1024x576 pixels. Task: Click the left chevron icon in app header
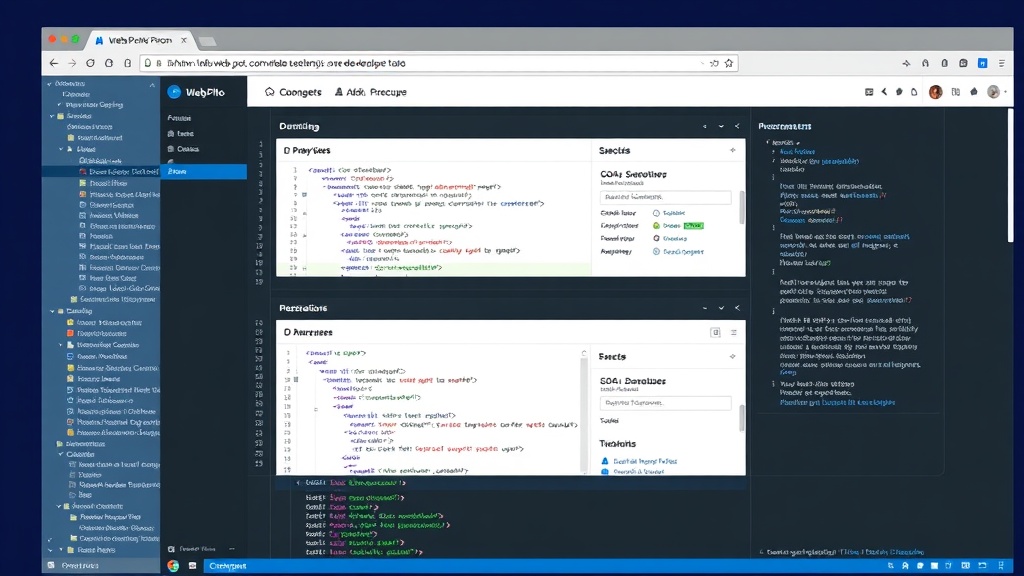pos(884,92)
